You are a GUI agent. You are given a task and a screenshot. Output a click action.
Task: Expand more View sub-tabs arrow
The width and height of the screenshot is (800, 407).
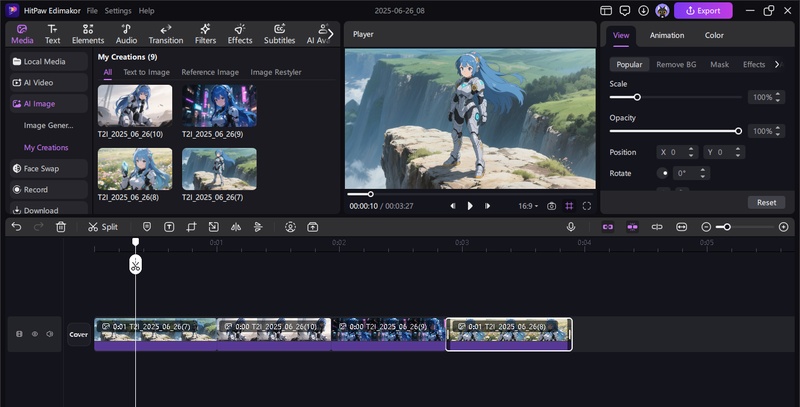(x=777, y=64)
